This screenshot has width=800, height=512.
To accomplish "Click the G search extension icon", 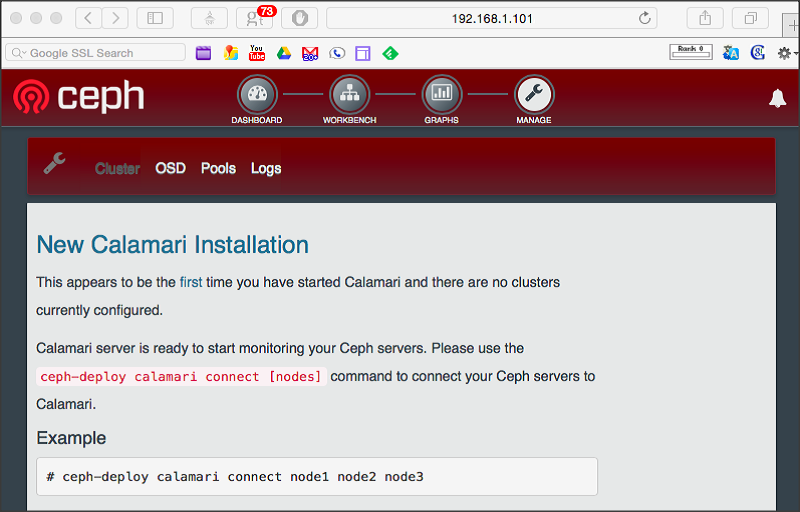I will click(x=758, y=53).
